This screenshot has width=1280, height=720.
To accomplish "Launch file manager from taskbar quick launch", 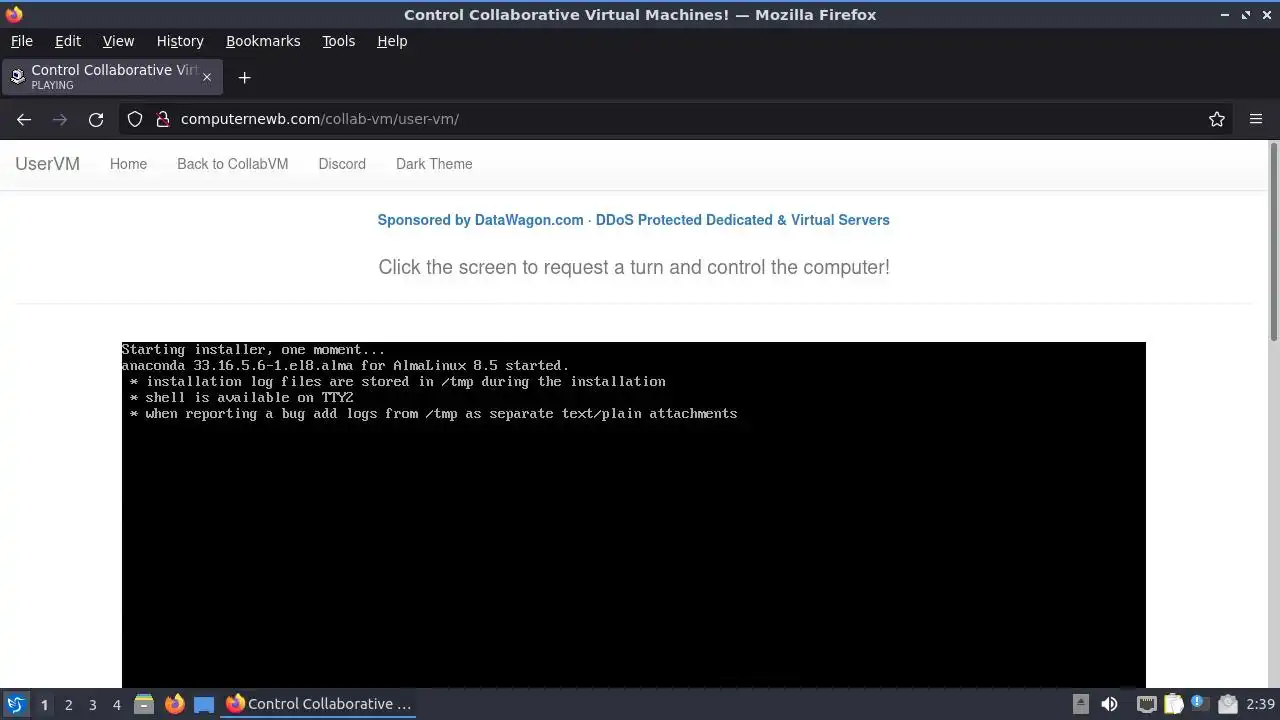I will (x=143, y=704).
